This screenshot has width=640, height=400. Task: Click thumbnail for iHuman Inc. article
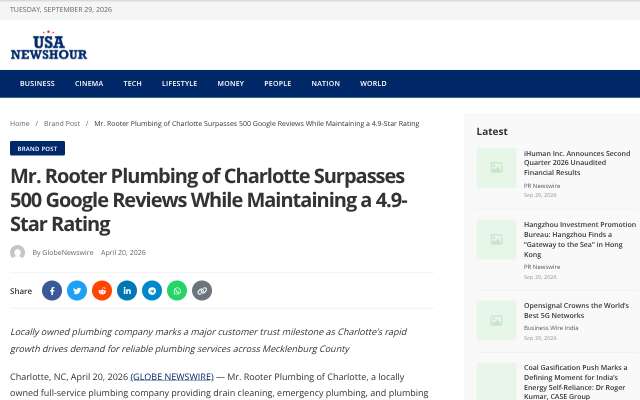click(x=496, y=168)
